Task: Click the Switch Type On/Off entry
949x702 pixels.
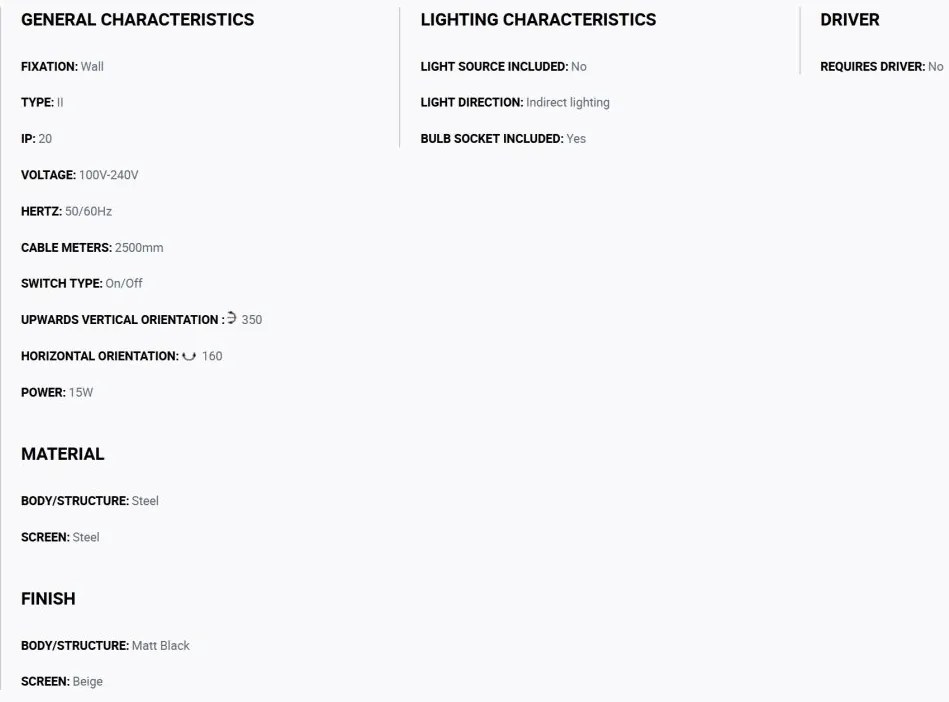Action: (82, 283)
